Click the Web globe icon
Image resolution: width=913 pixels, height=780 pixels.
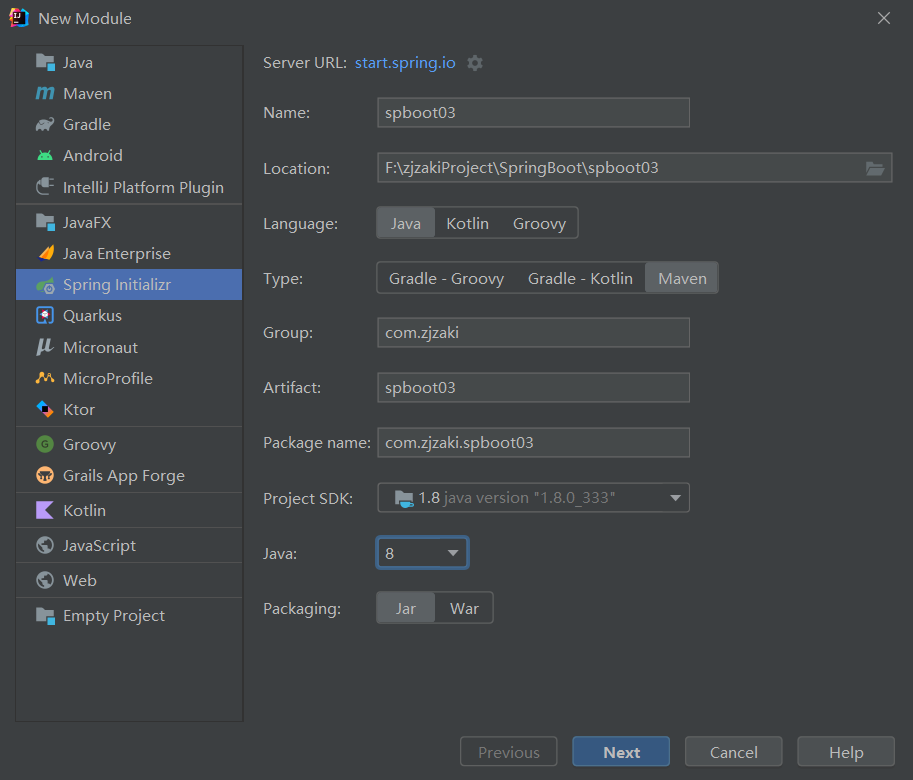tap(45, 580)
